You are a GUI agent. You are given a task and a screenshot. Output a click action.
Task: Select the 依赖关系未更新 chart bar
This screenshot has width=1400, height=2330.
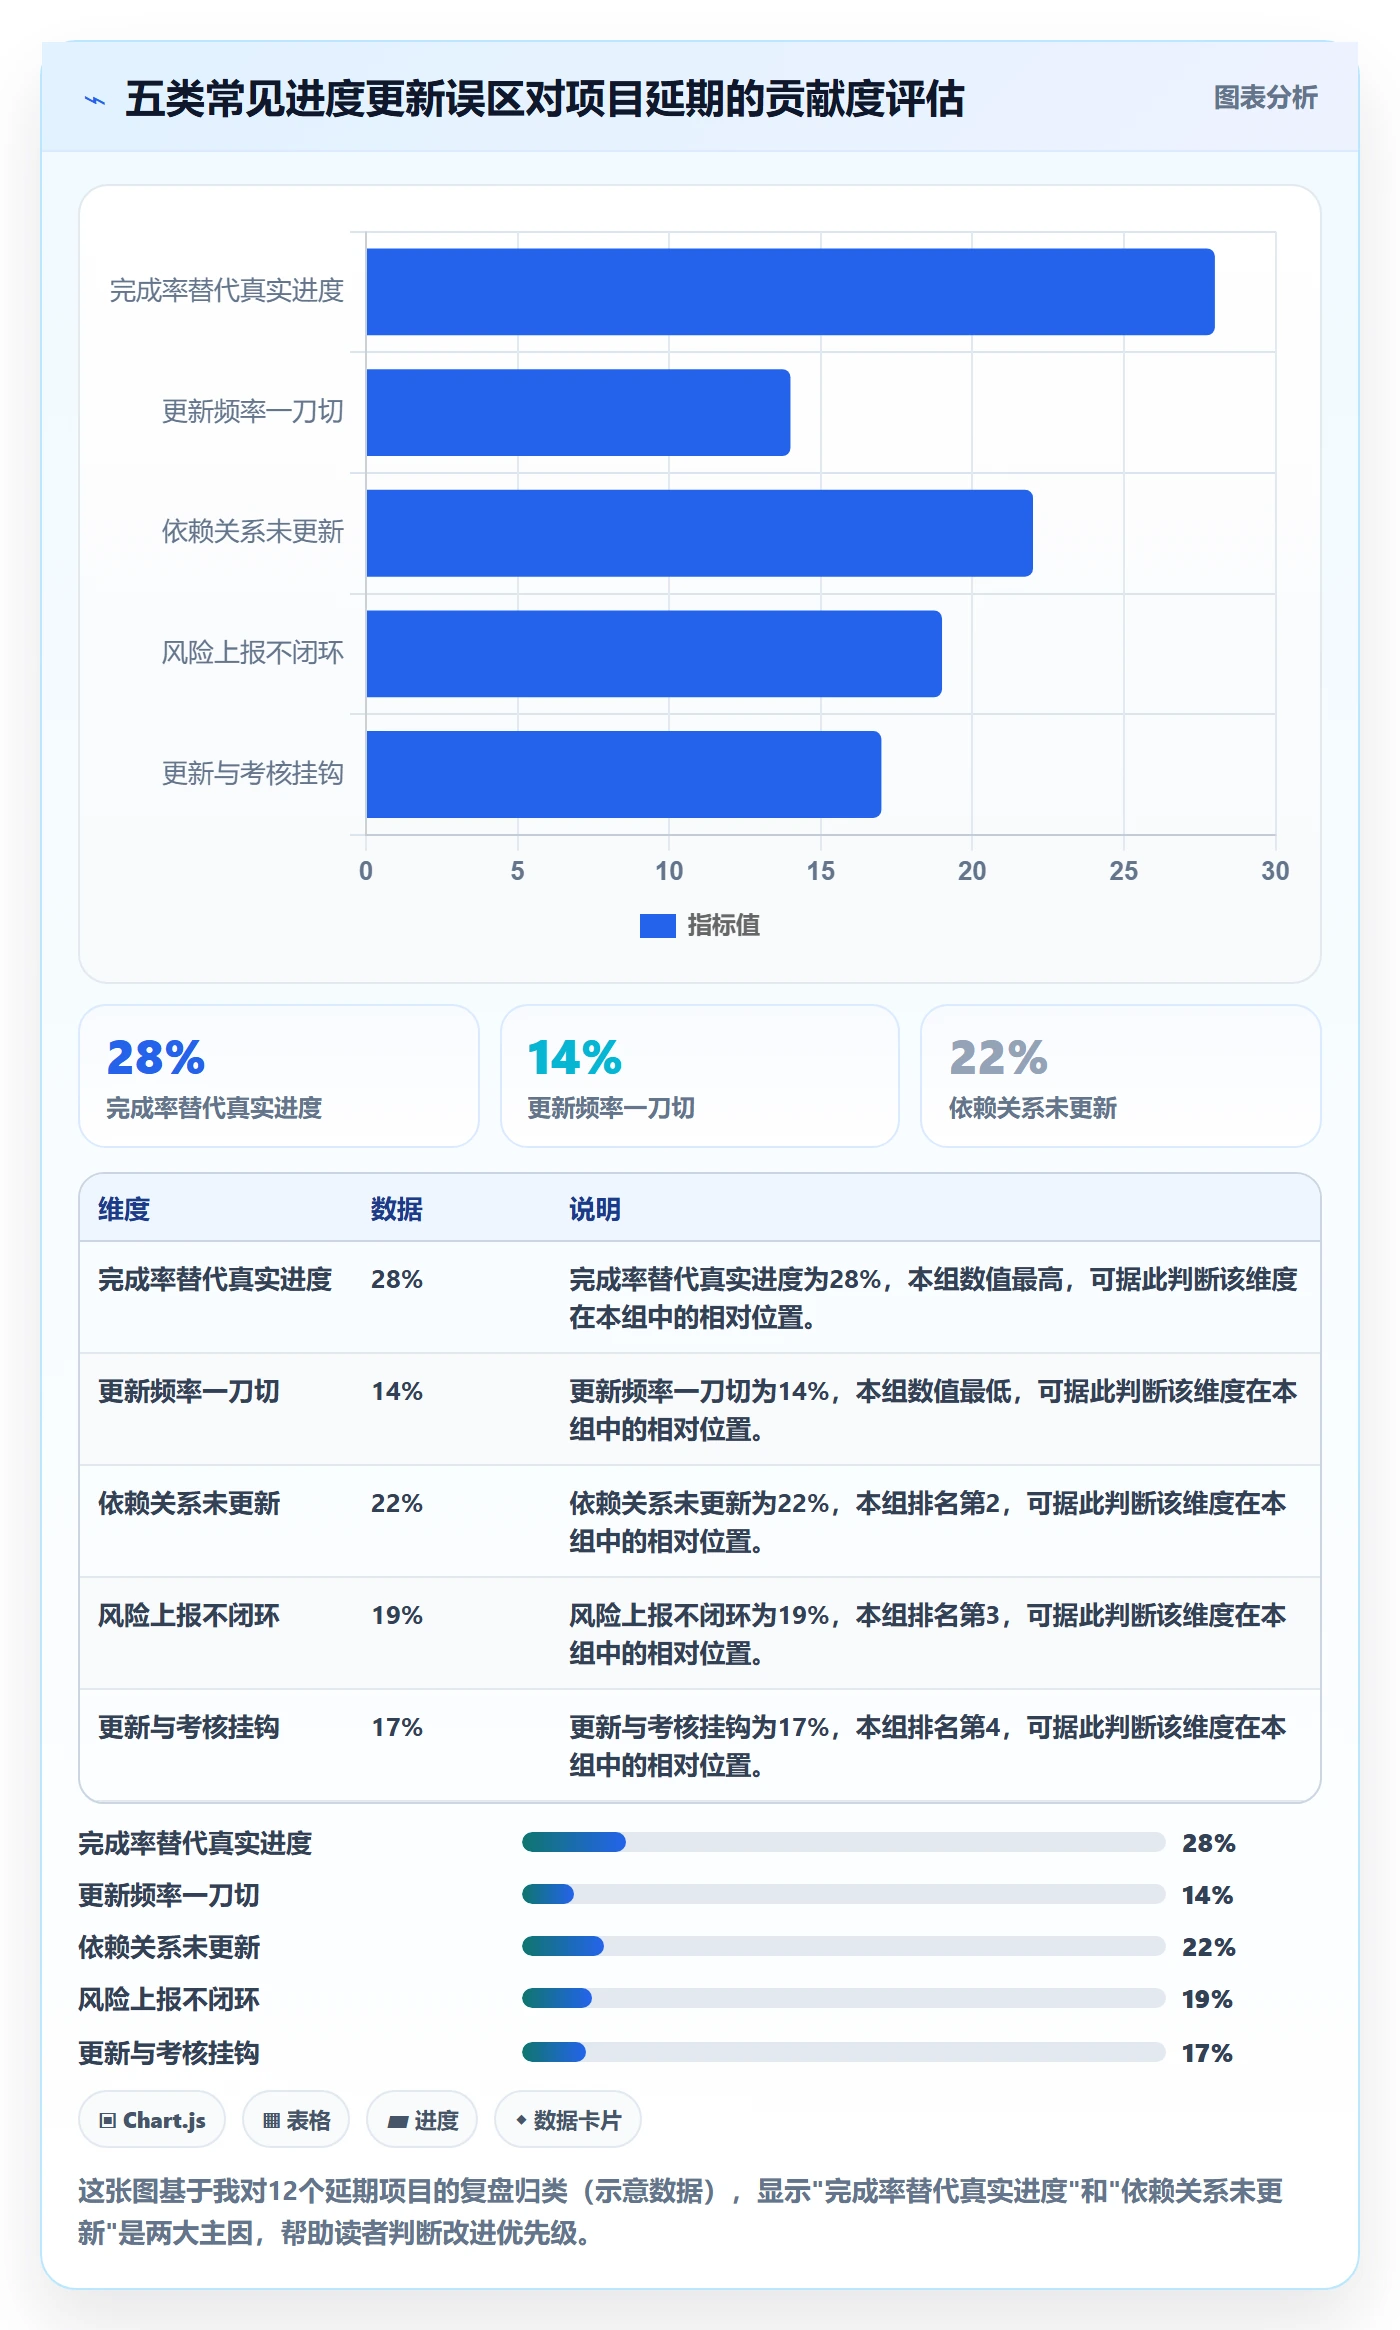pyautogui.click(x=699, y=533)
